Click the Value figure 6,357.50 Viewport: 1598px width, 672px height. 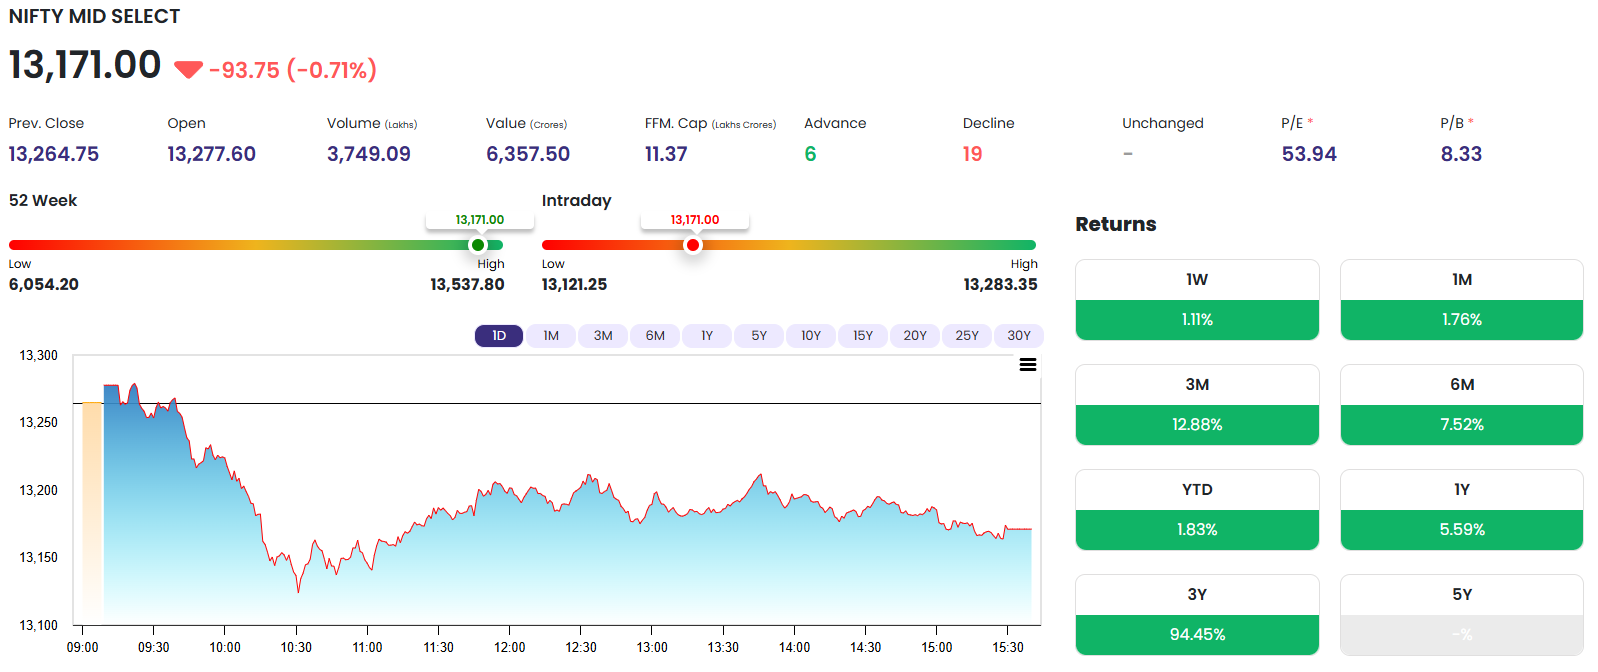[528, 154]
